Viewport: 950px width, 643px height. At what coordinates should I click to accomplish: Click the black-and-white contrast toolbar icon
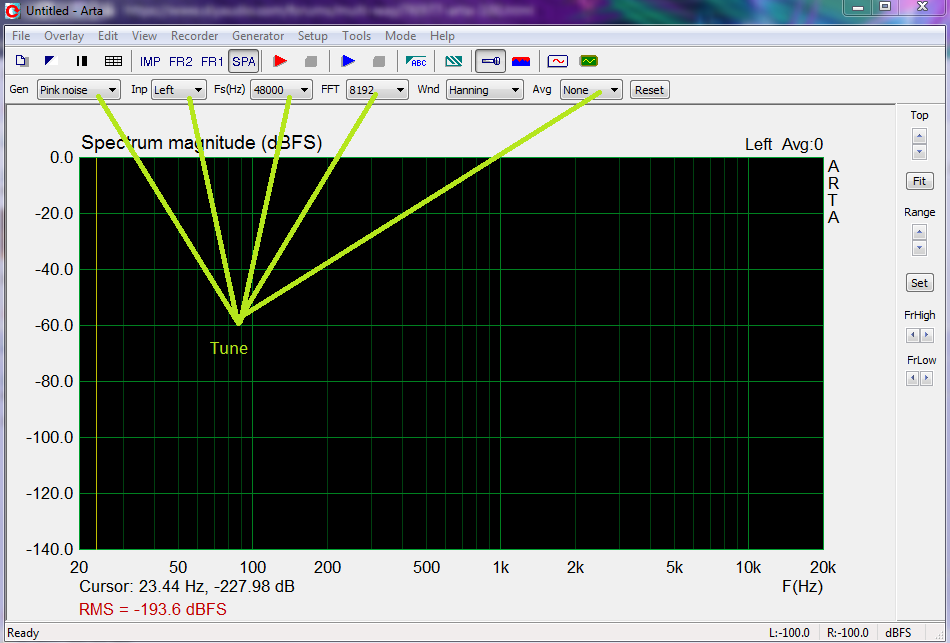[51, 61]
